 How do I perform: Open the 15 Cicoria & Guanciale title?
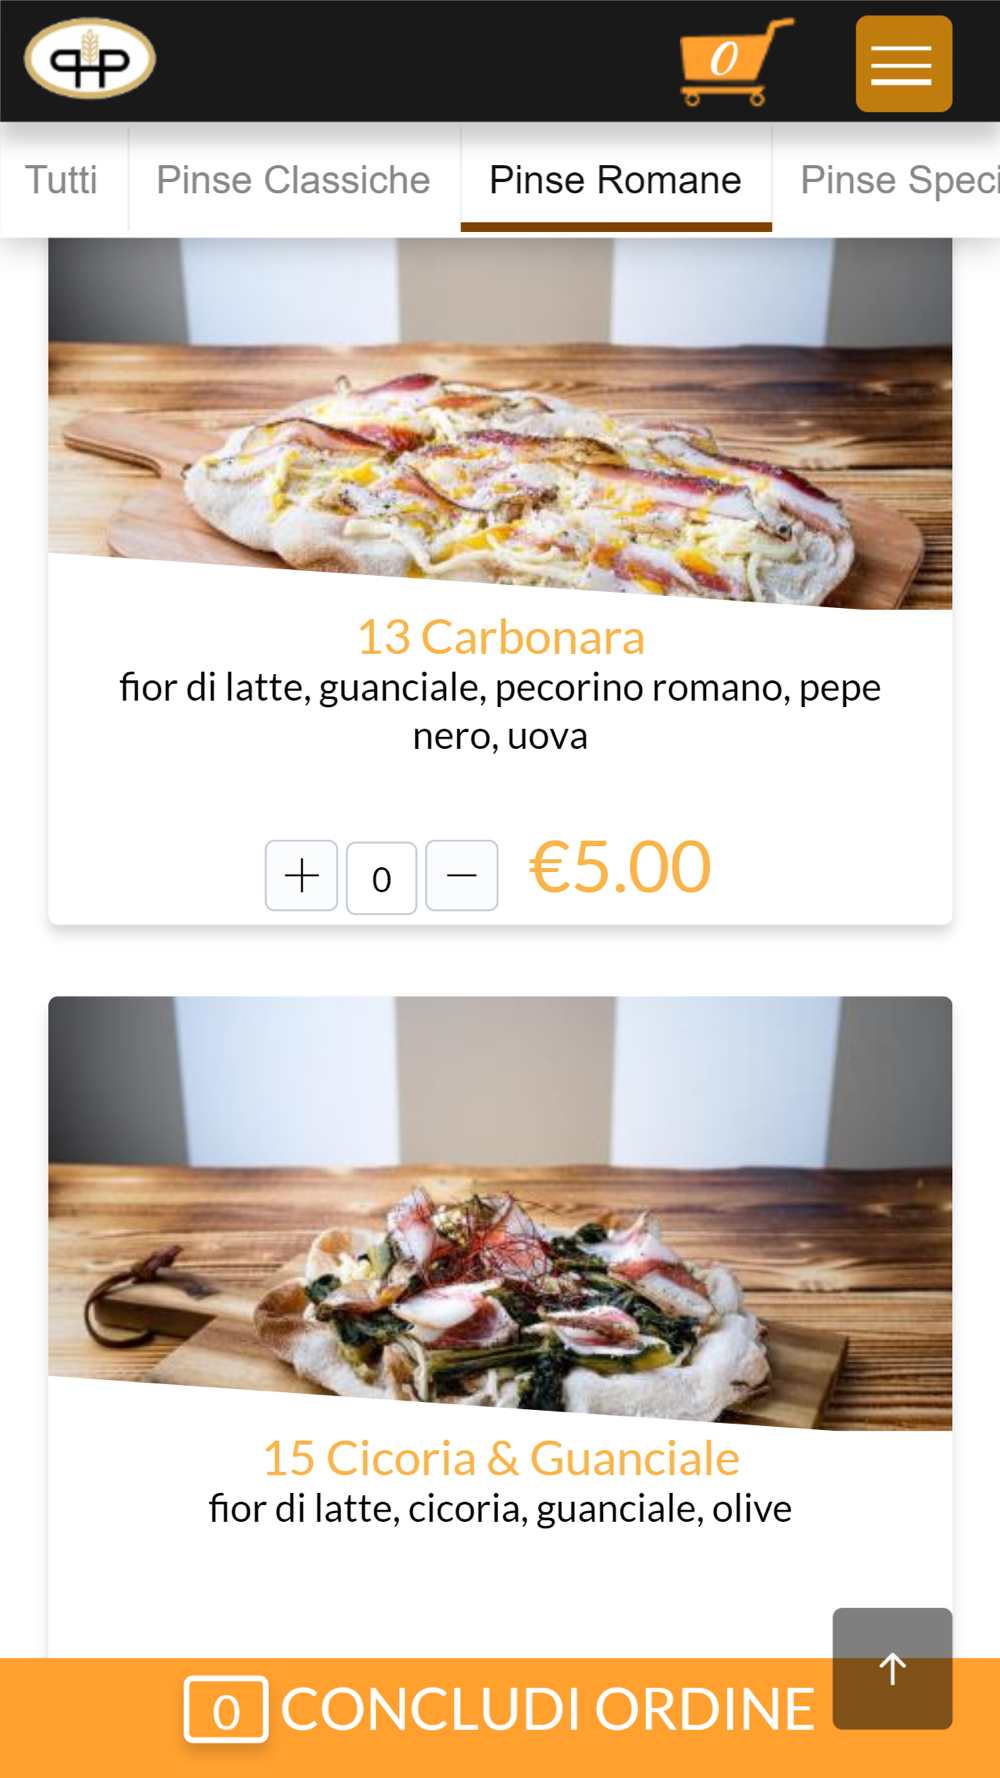[500, 1458]
